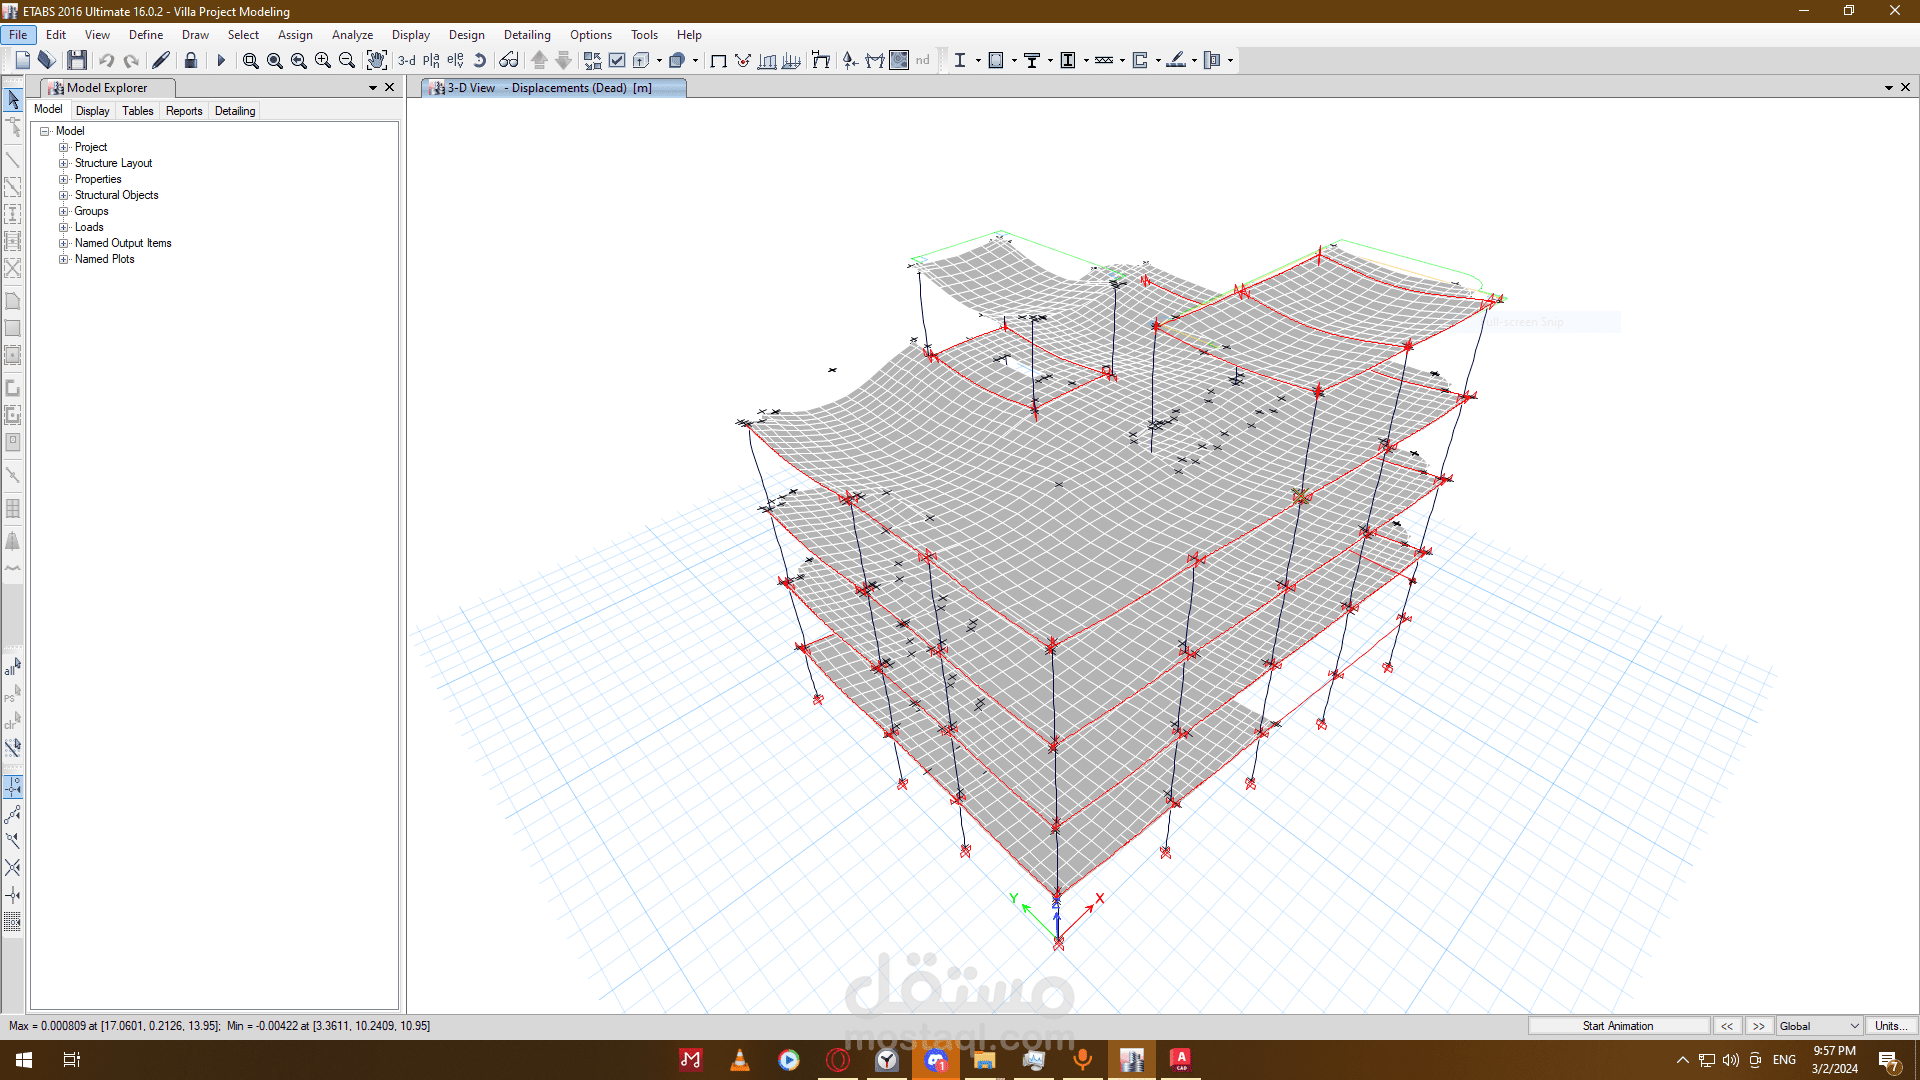Screen dimensions: 1920x1080
Task: Switch to the Detailing tab
Action: 235,111
